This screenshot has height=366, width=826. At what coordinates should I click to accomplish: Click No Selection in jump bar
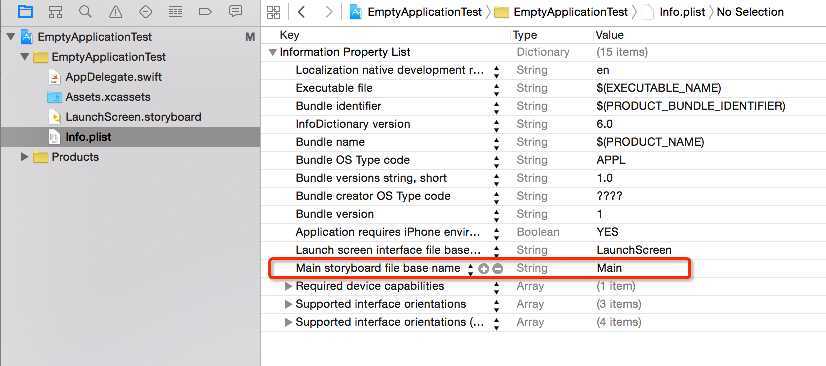750,12
